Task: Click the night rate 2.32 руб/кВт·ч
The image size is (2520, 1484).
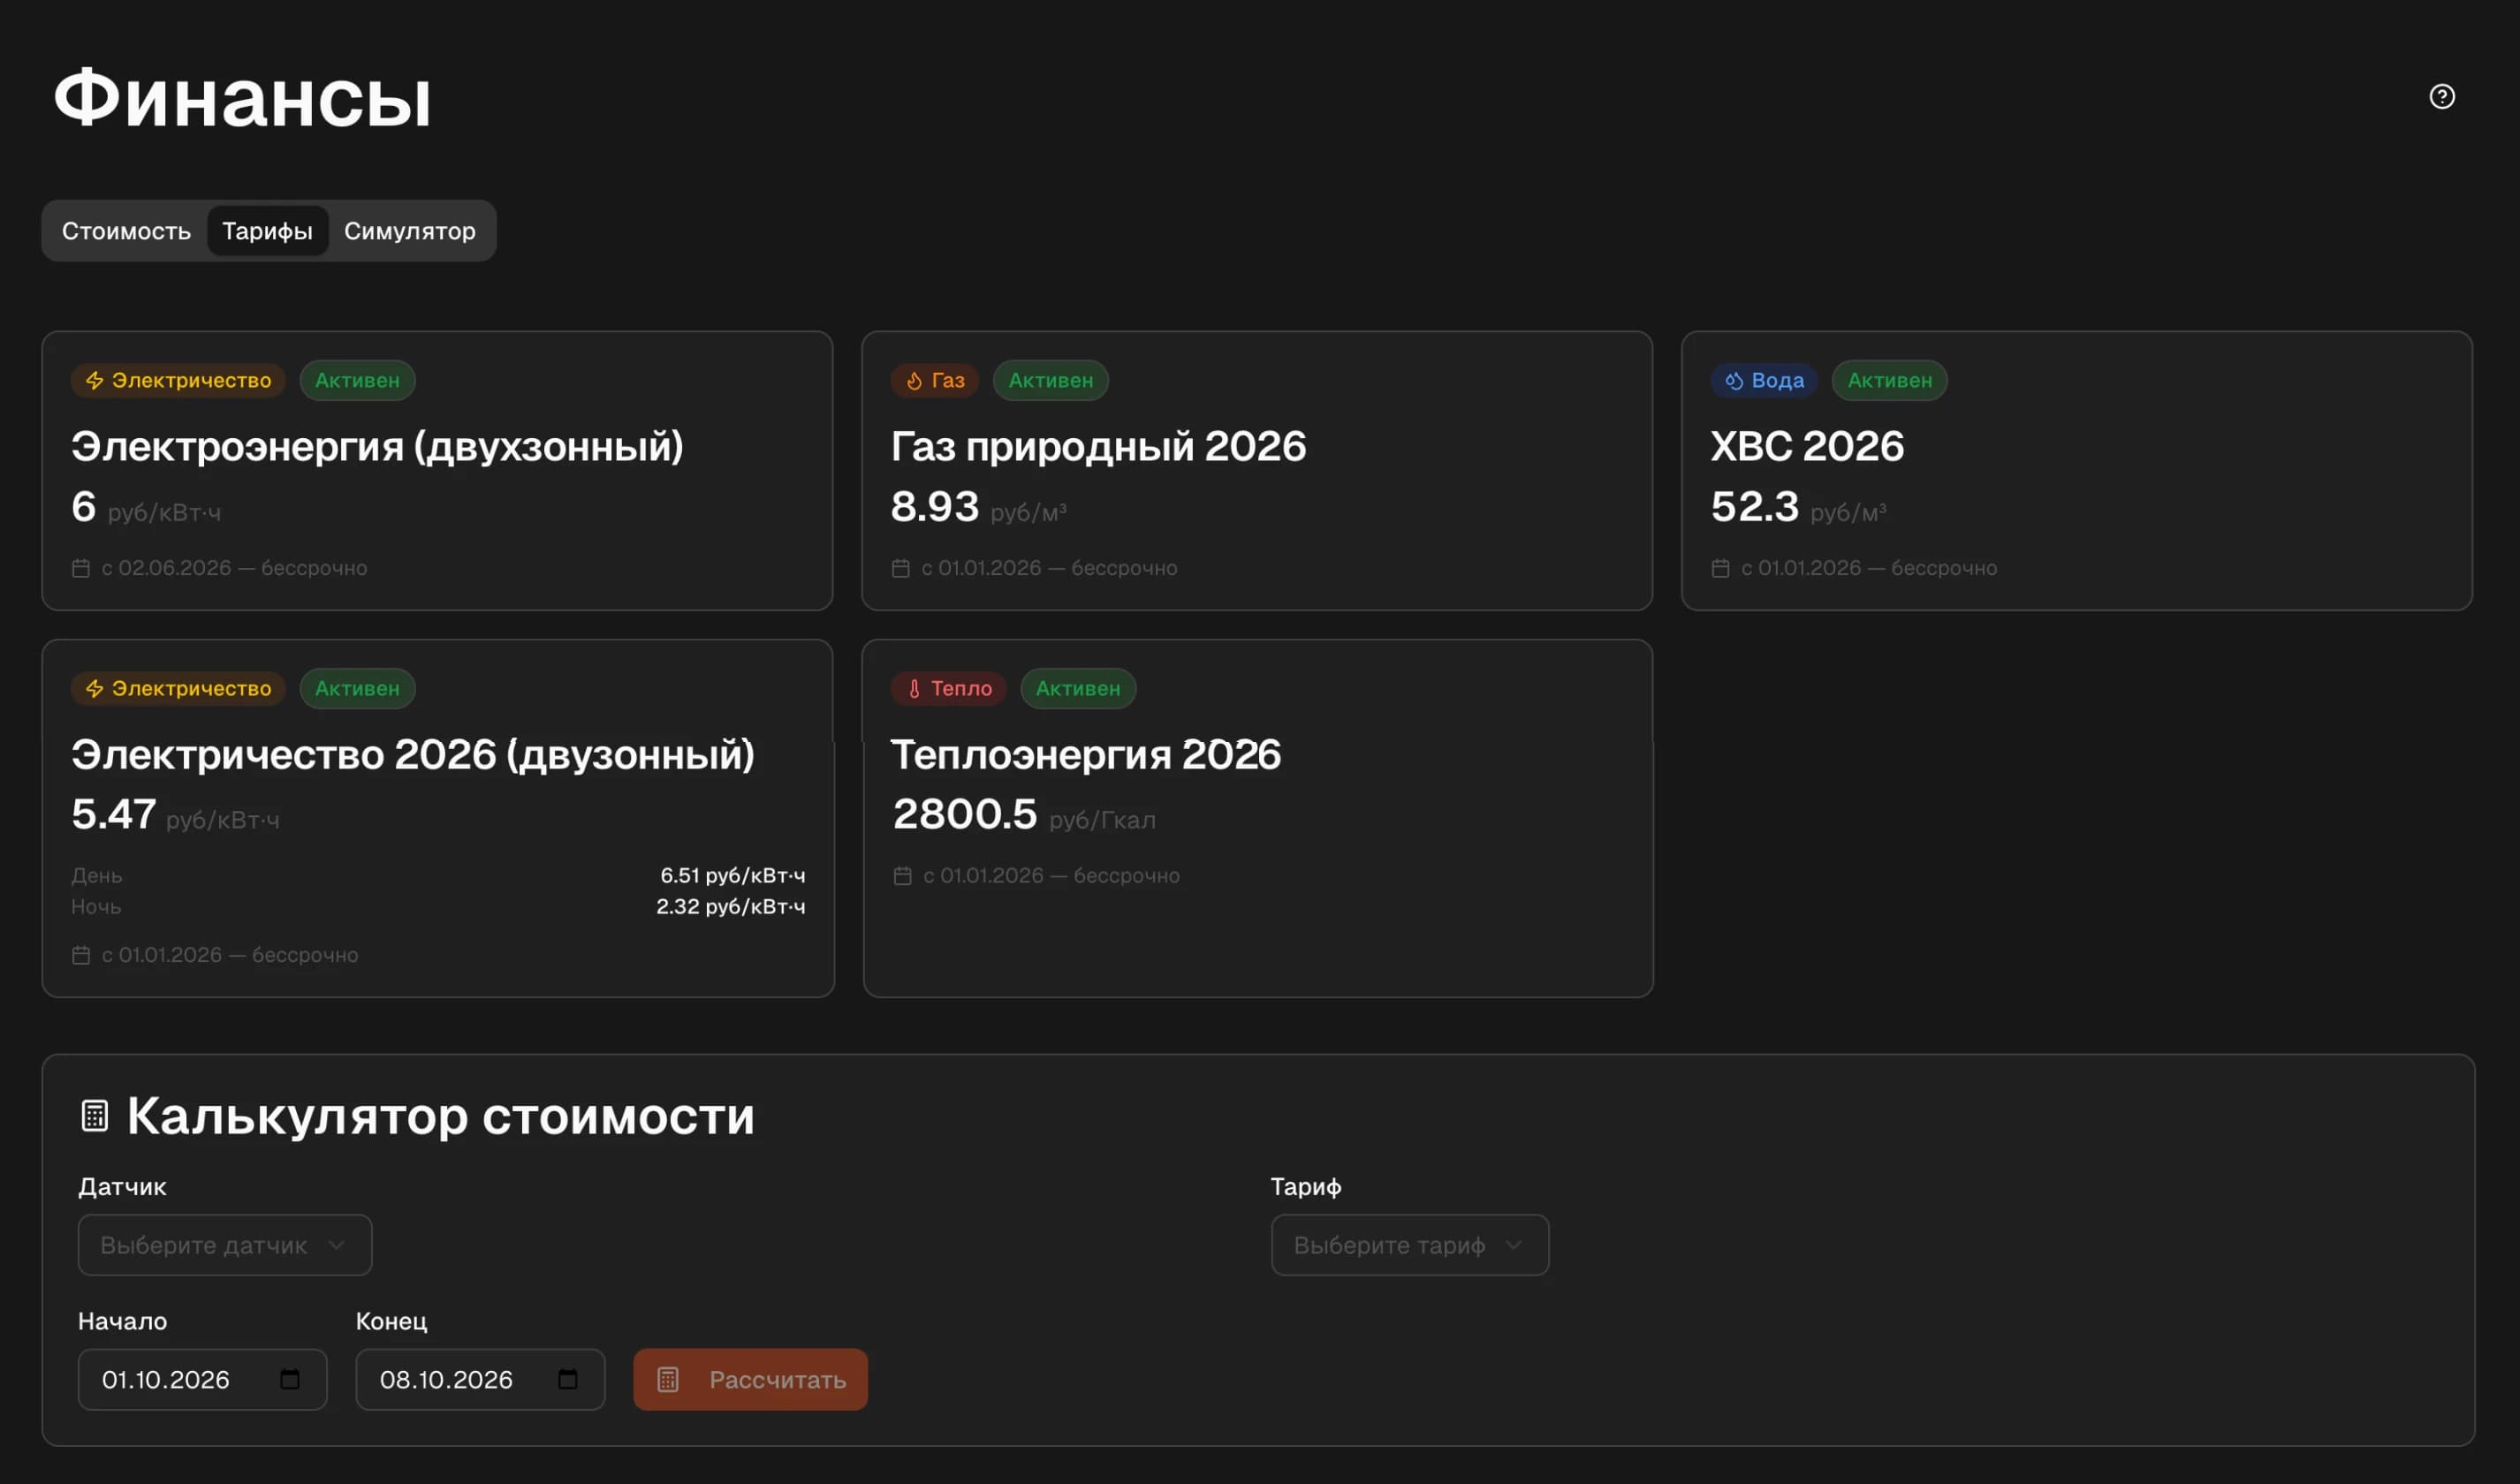Action: (730, 906)
